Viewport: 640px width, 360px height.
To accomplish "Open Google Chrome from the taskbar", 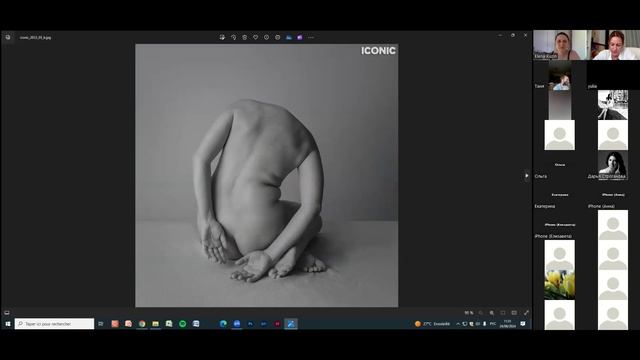I will [x=142, y=324].
